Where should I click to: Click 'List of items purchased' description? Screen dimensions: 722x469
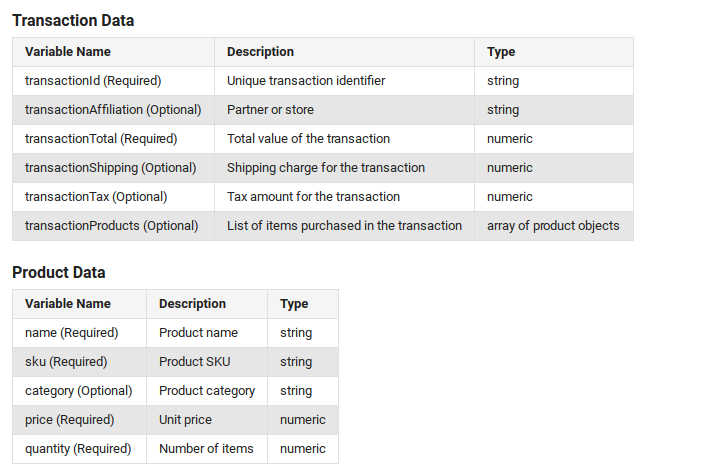(x=344, y=226)
